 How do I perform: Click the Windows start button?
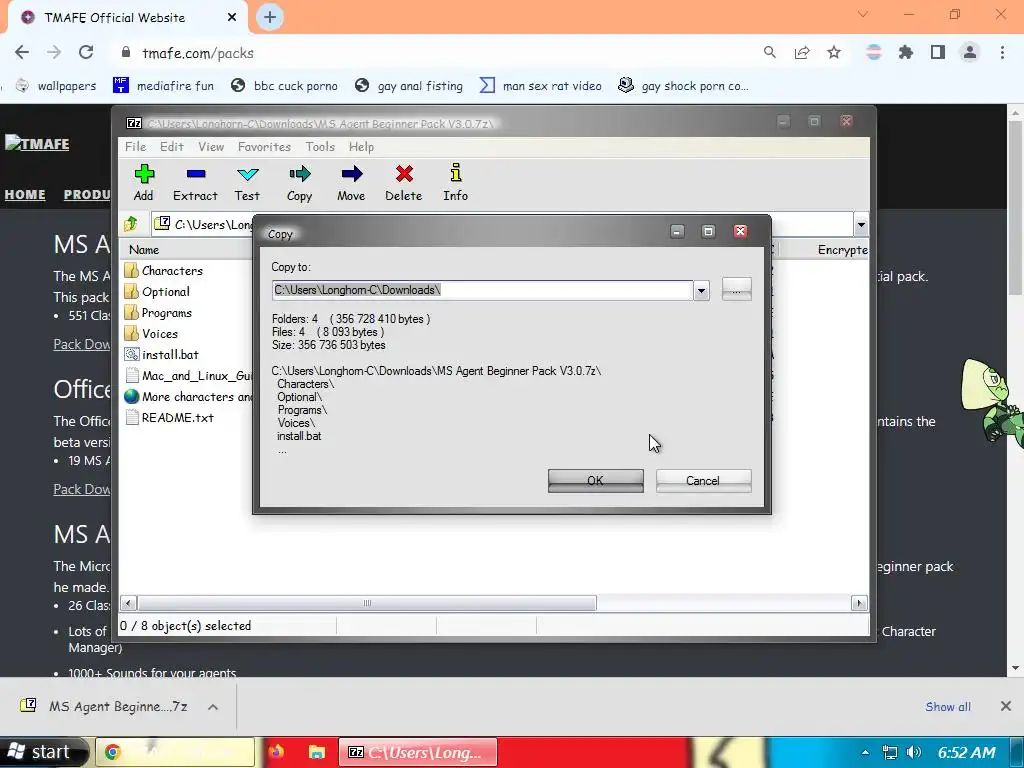point(43,752)
